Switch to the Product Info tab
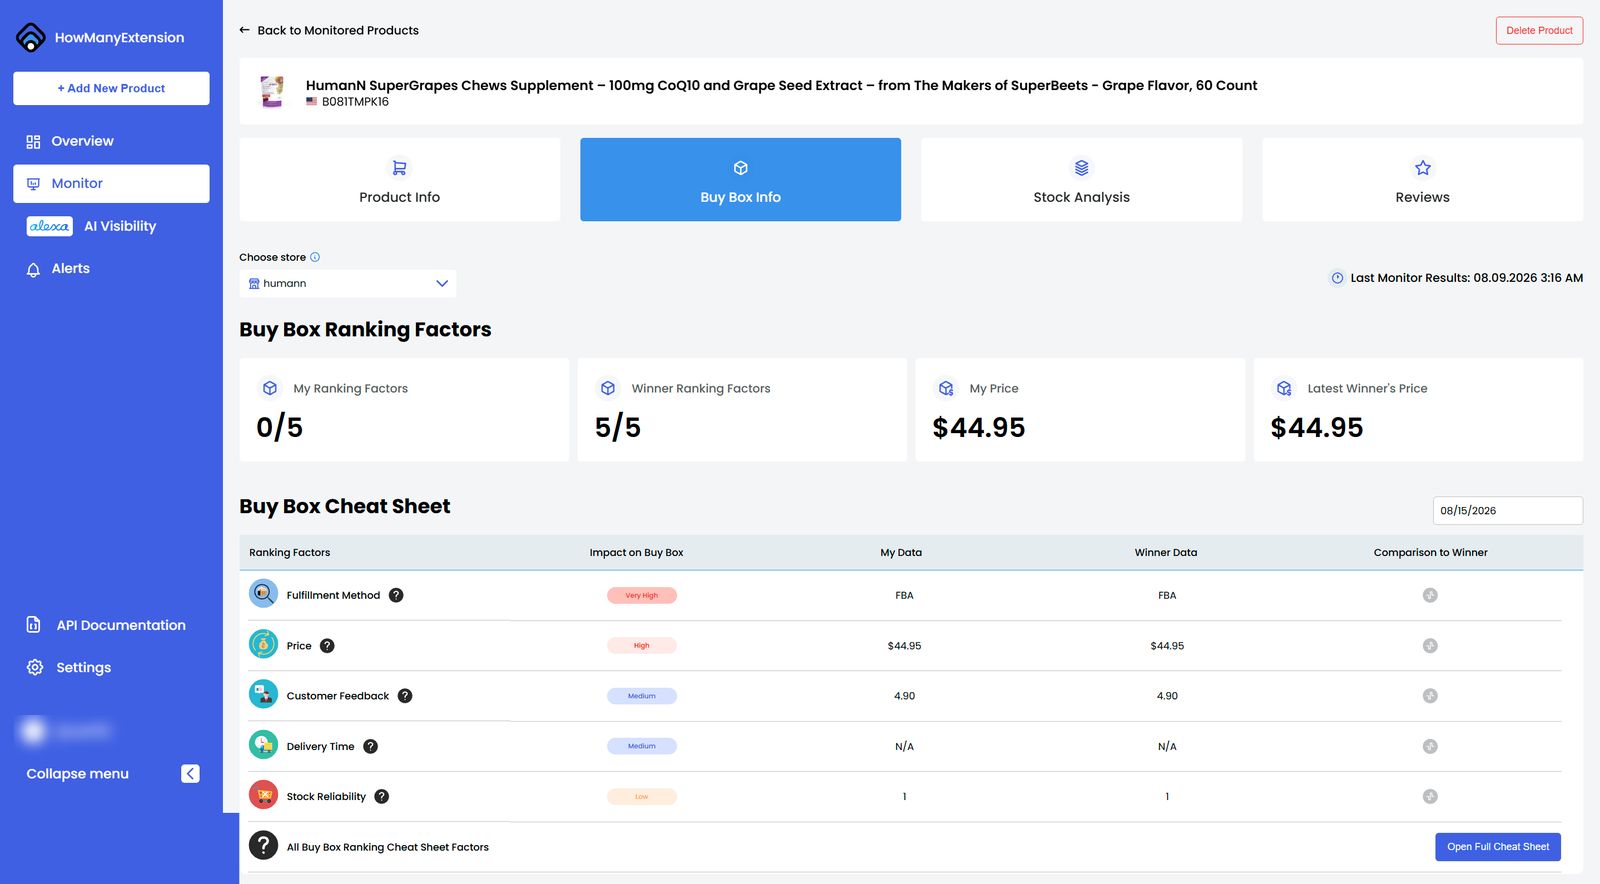The image size is (1600, 884). (400, 180)
